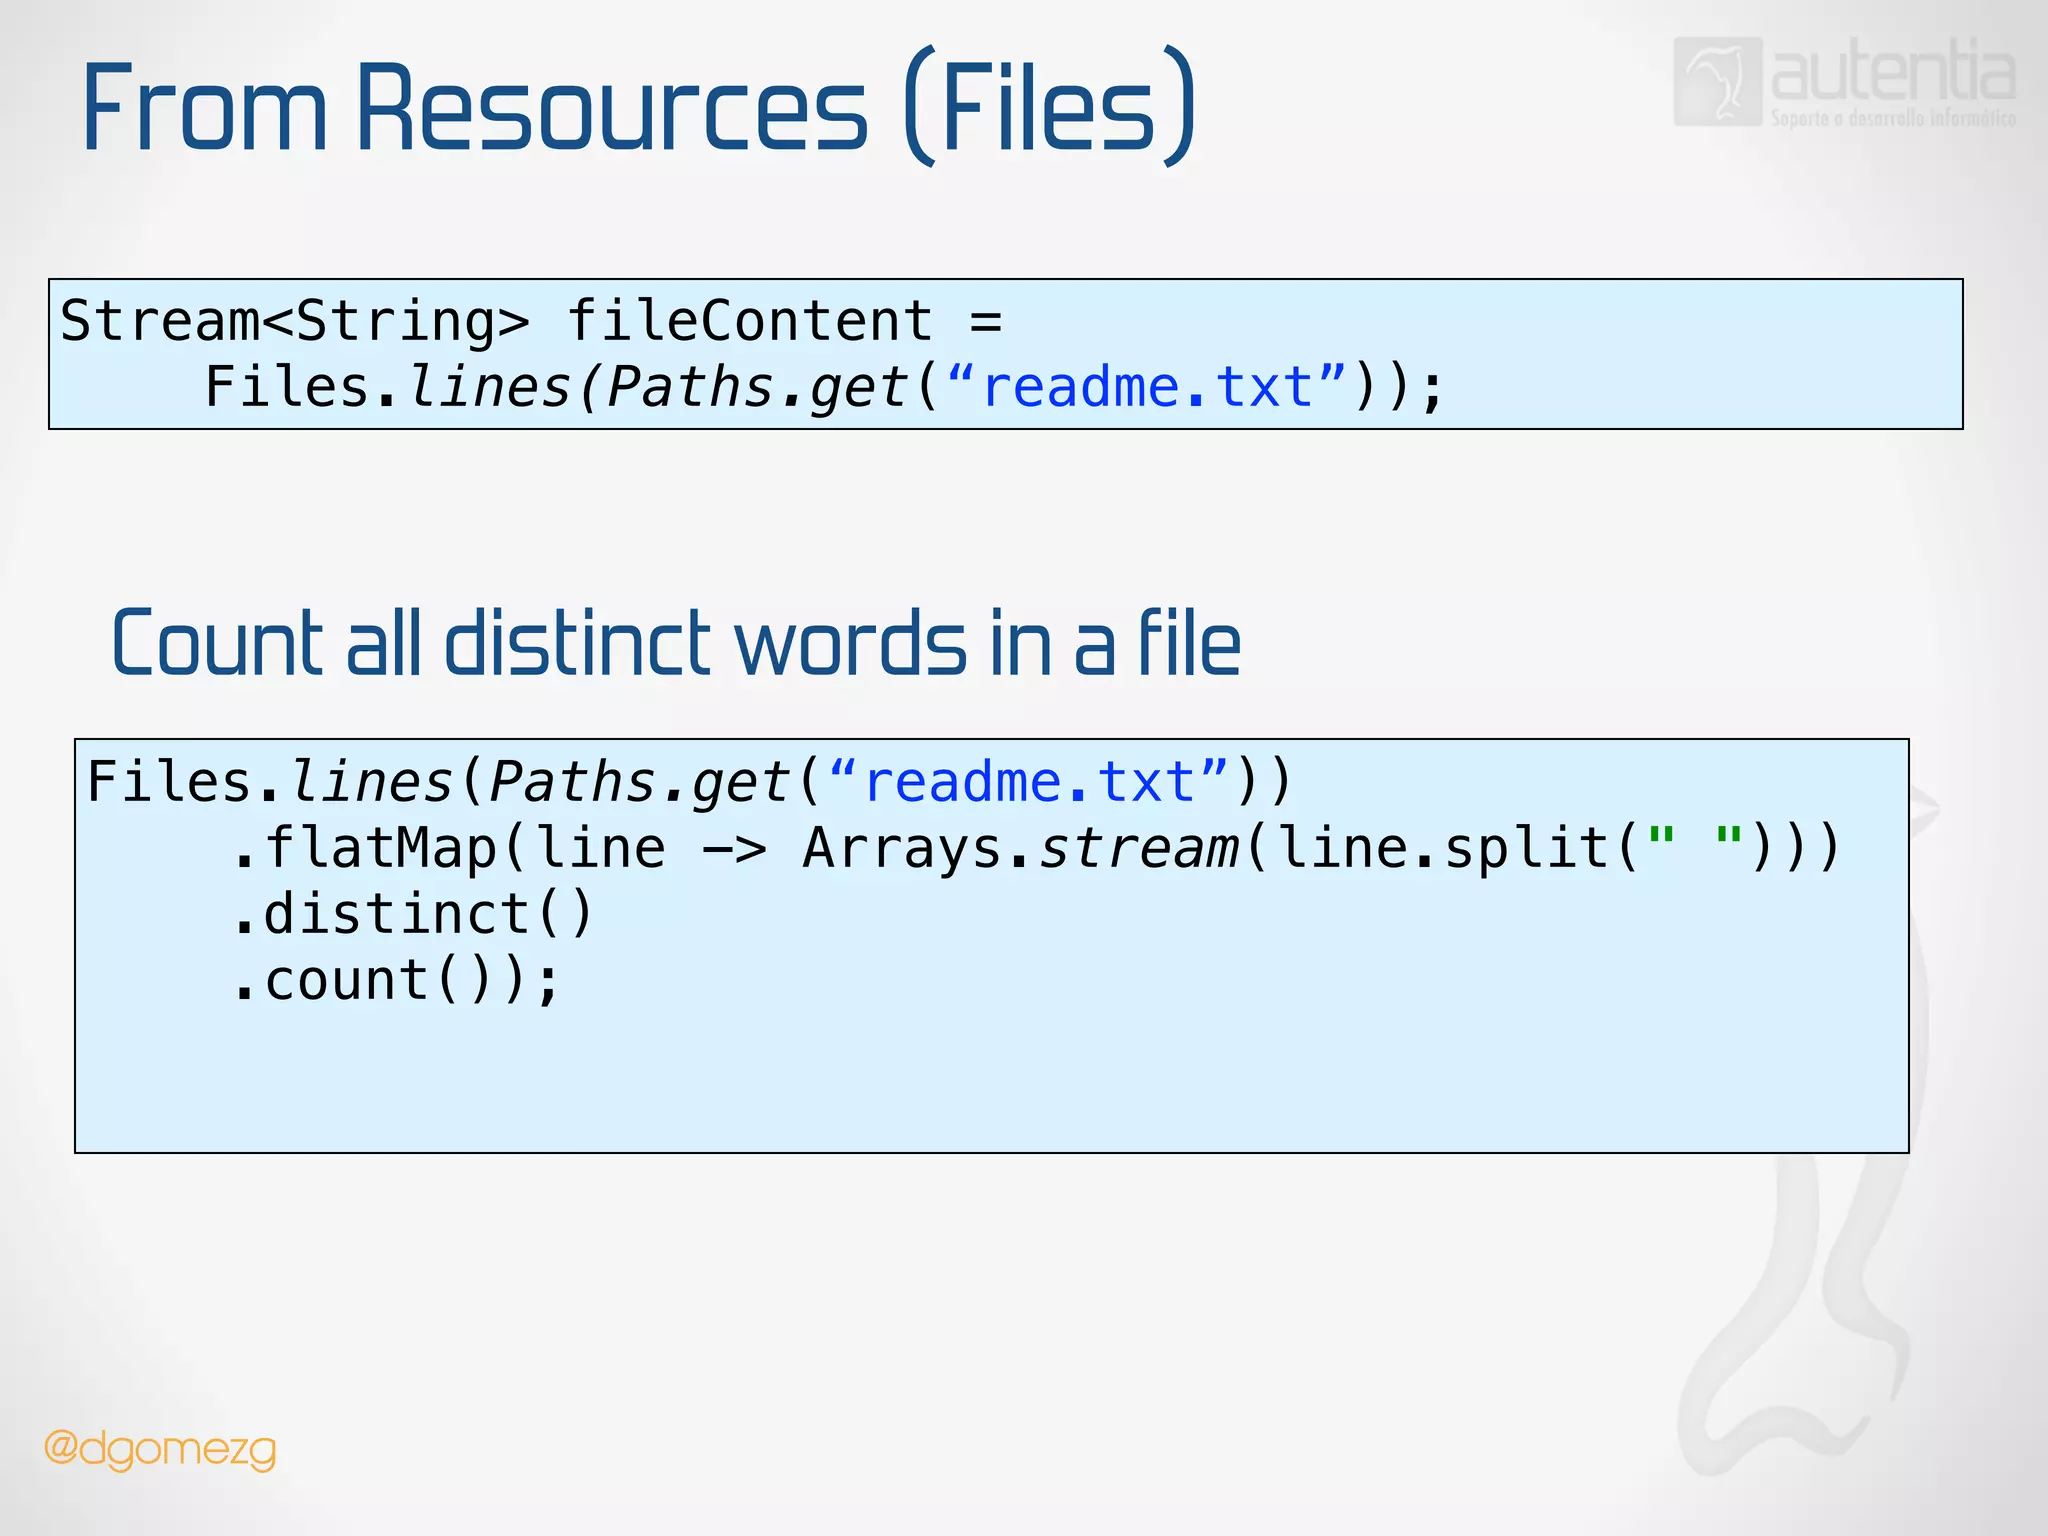
Task: Click the 'Soporte a desarrollo informático' tagline
Action: [1892, 119]
